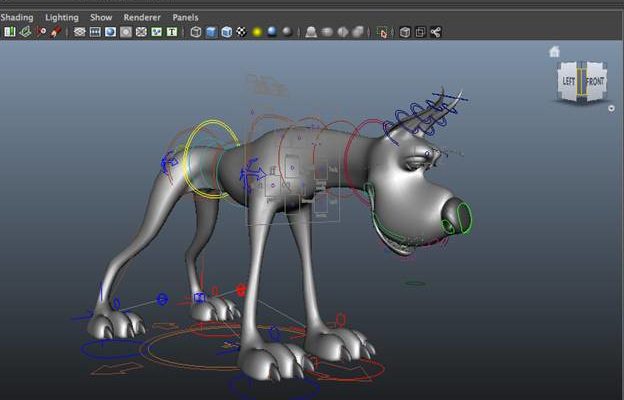
Task: Open Camera Attributes from panel toolbar
Action: [25, 32]
